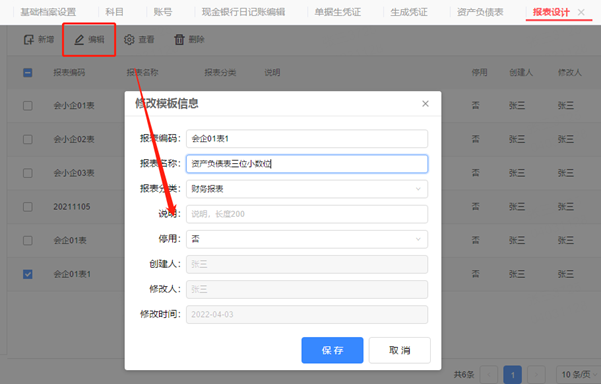Open the 10 条/页 page size dropdown
601x384 pixels.
(578, 374)
